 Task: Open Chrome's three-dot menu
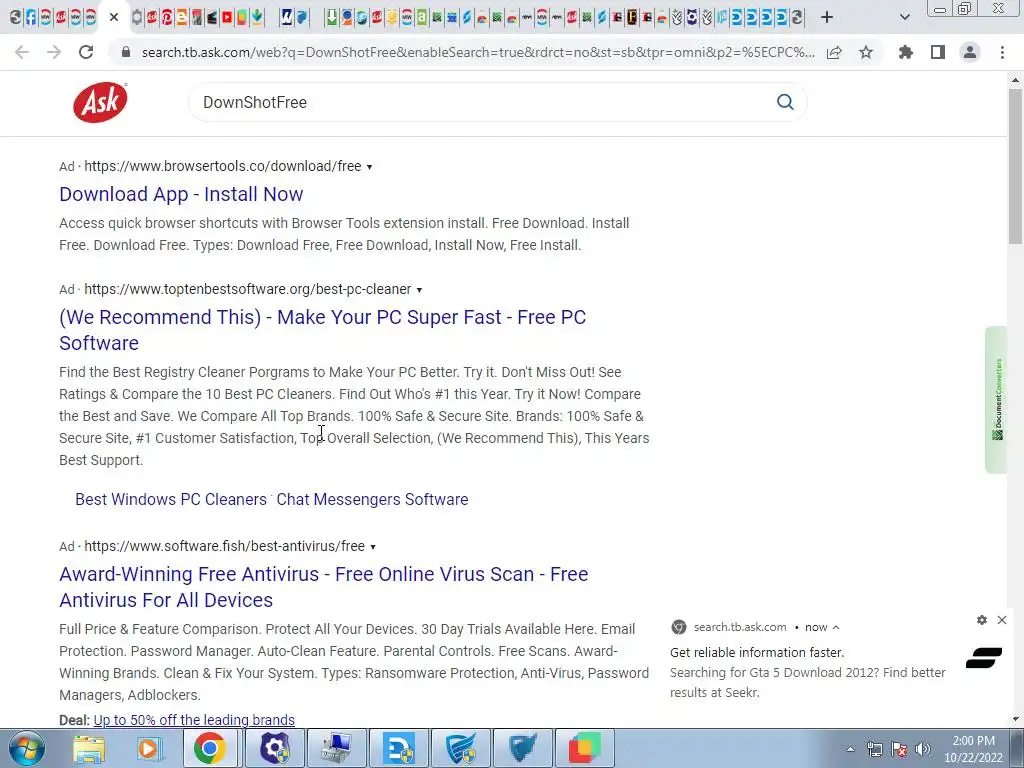click(1002, 52)
